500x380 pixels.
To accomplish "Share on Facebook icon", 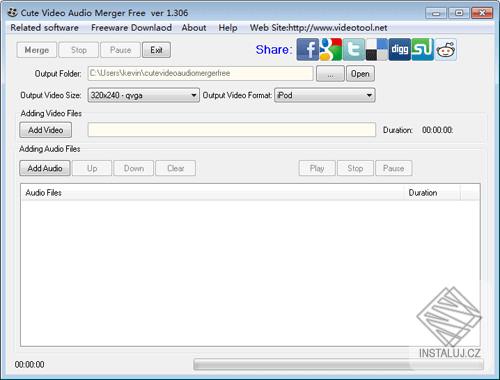I will coord(308,49).
